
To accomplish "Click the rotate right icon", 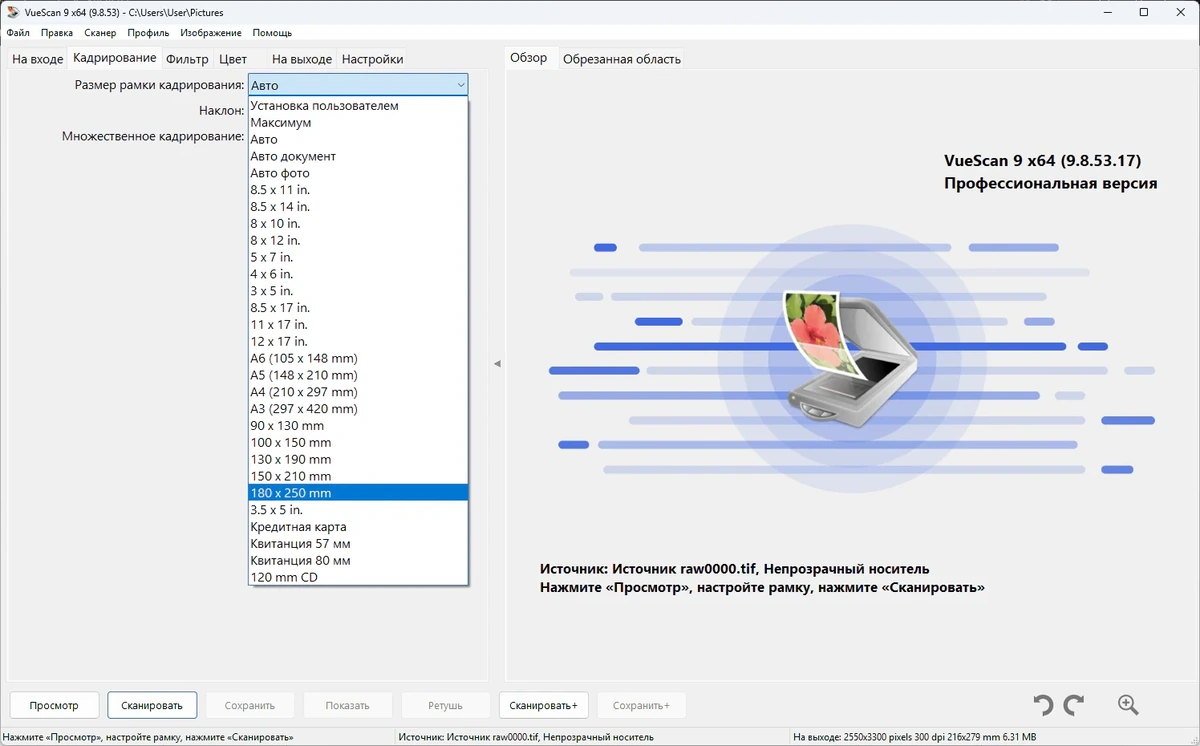I will pyautogui.click(x=1074, y=705).
